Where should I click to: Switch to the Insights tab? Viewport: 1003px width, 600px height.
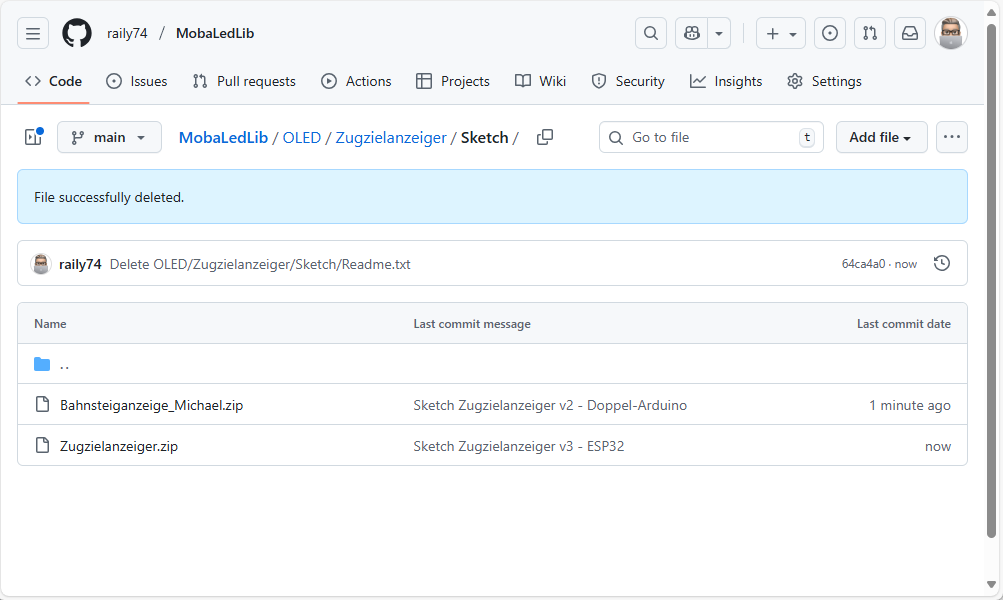(726, 81)
